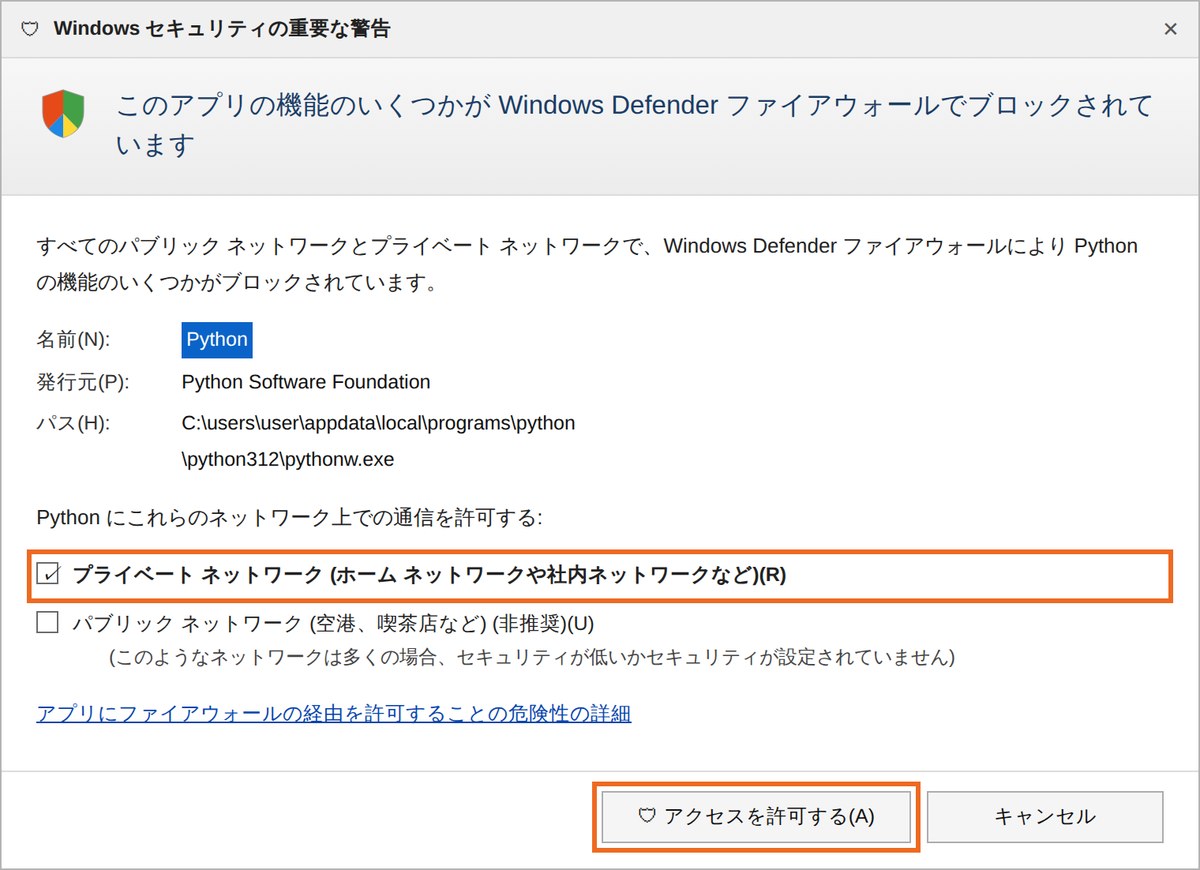Click the Windows セキュリティの重要な警告 title text
The height and width of the screenshot is (870, 1200).
[x=222, y=29]
